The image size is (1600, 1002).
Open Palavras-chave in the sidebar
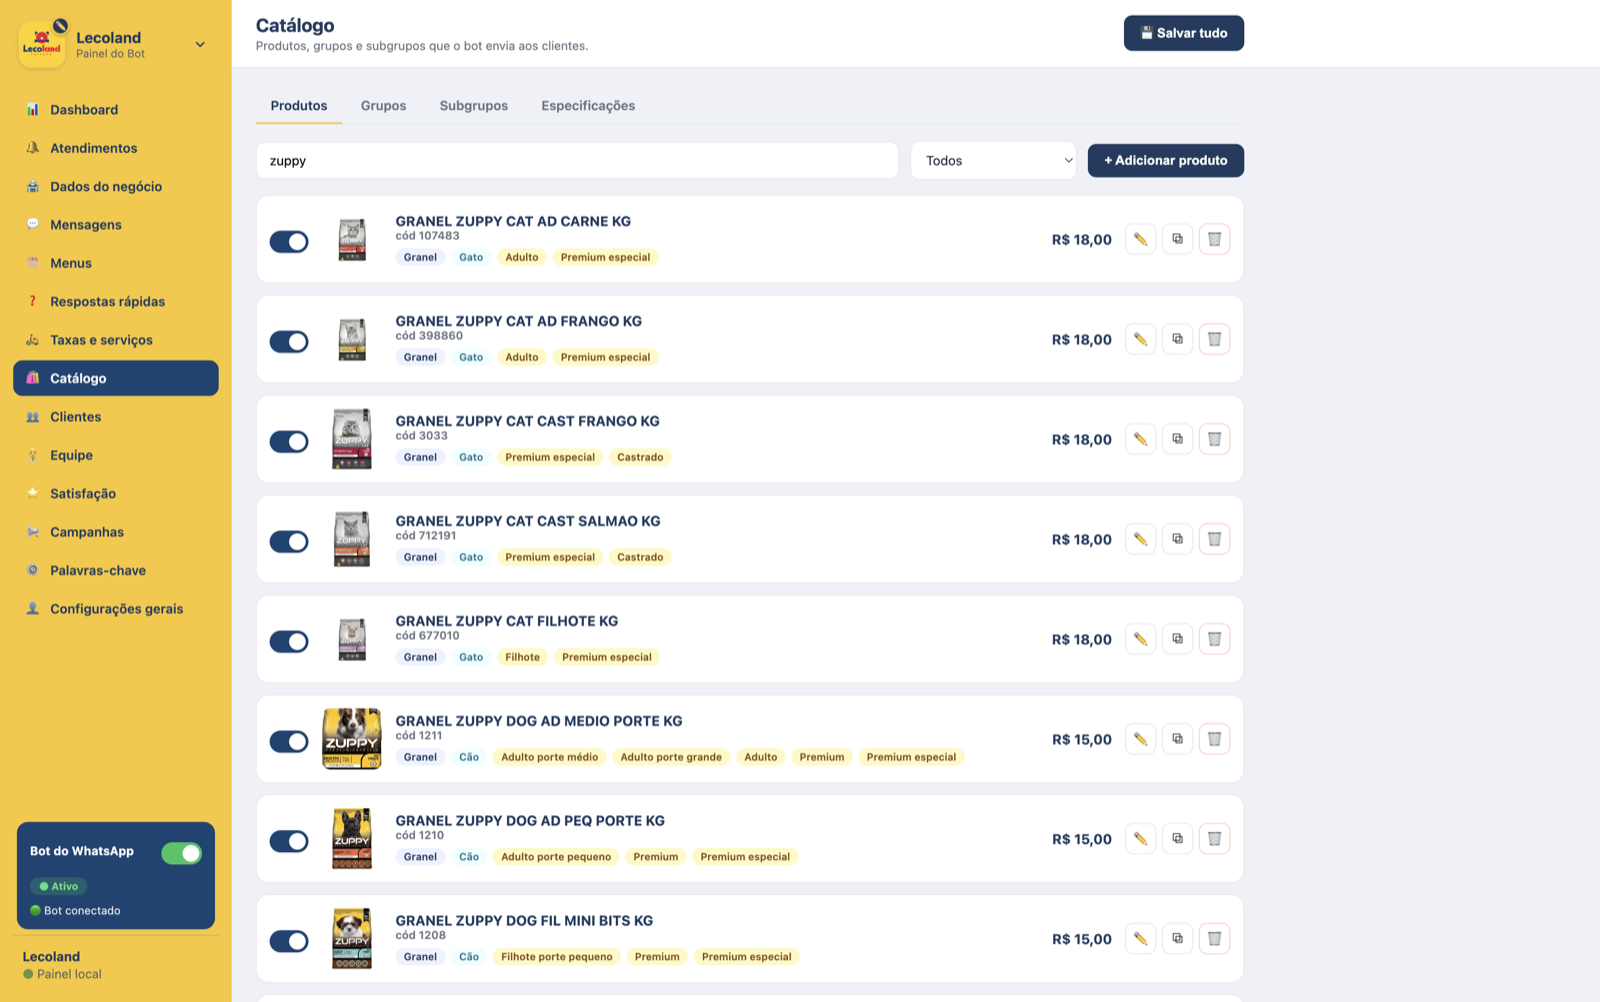[116, 570]
